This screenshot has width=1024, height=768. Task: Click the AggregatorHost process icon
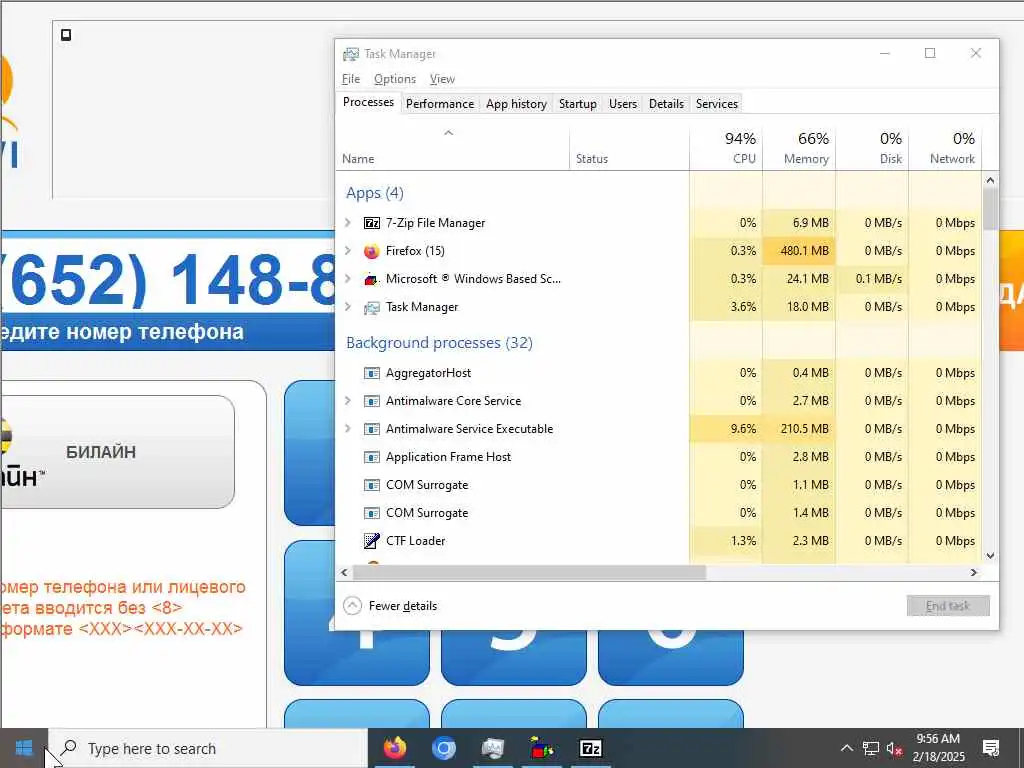372,374
